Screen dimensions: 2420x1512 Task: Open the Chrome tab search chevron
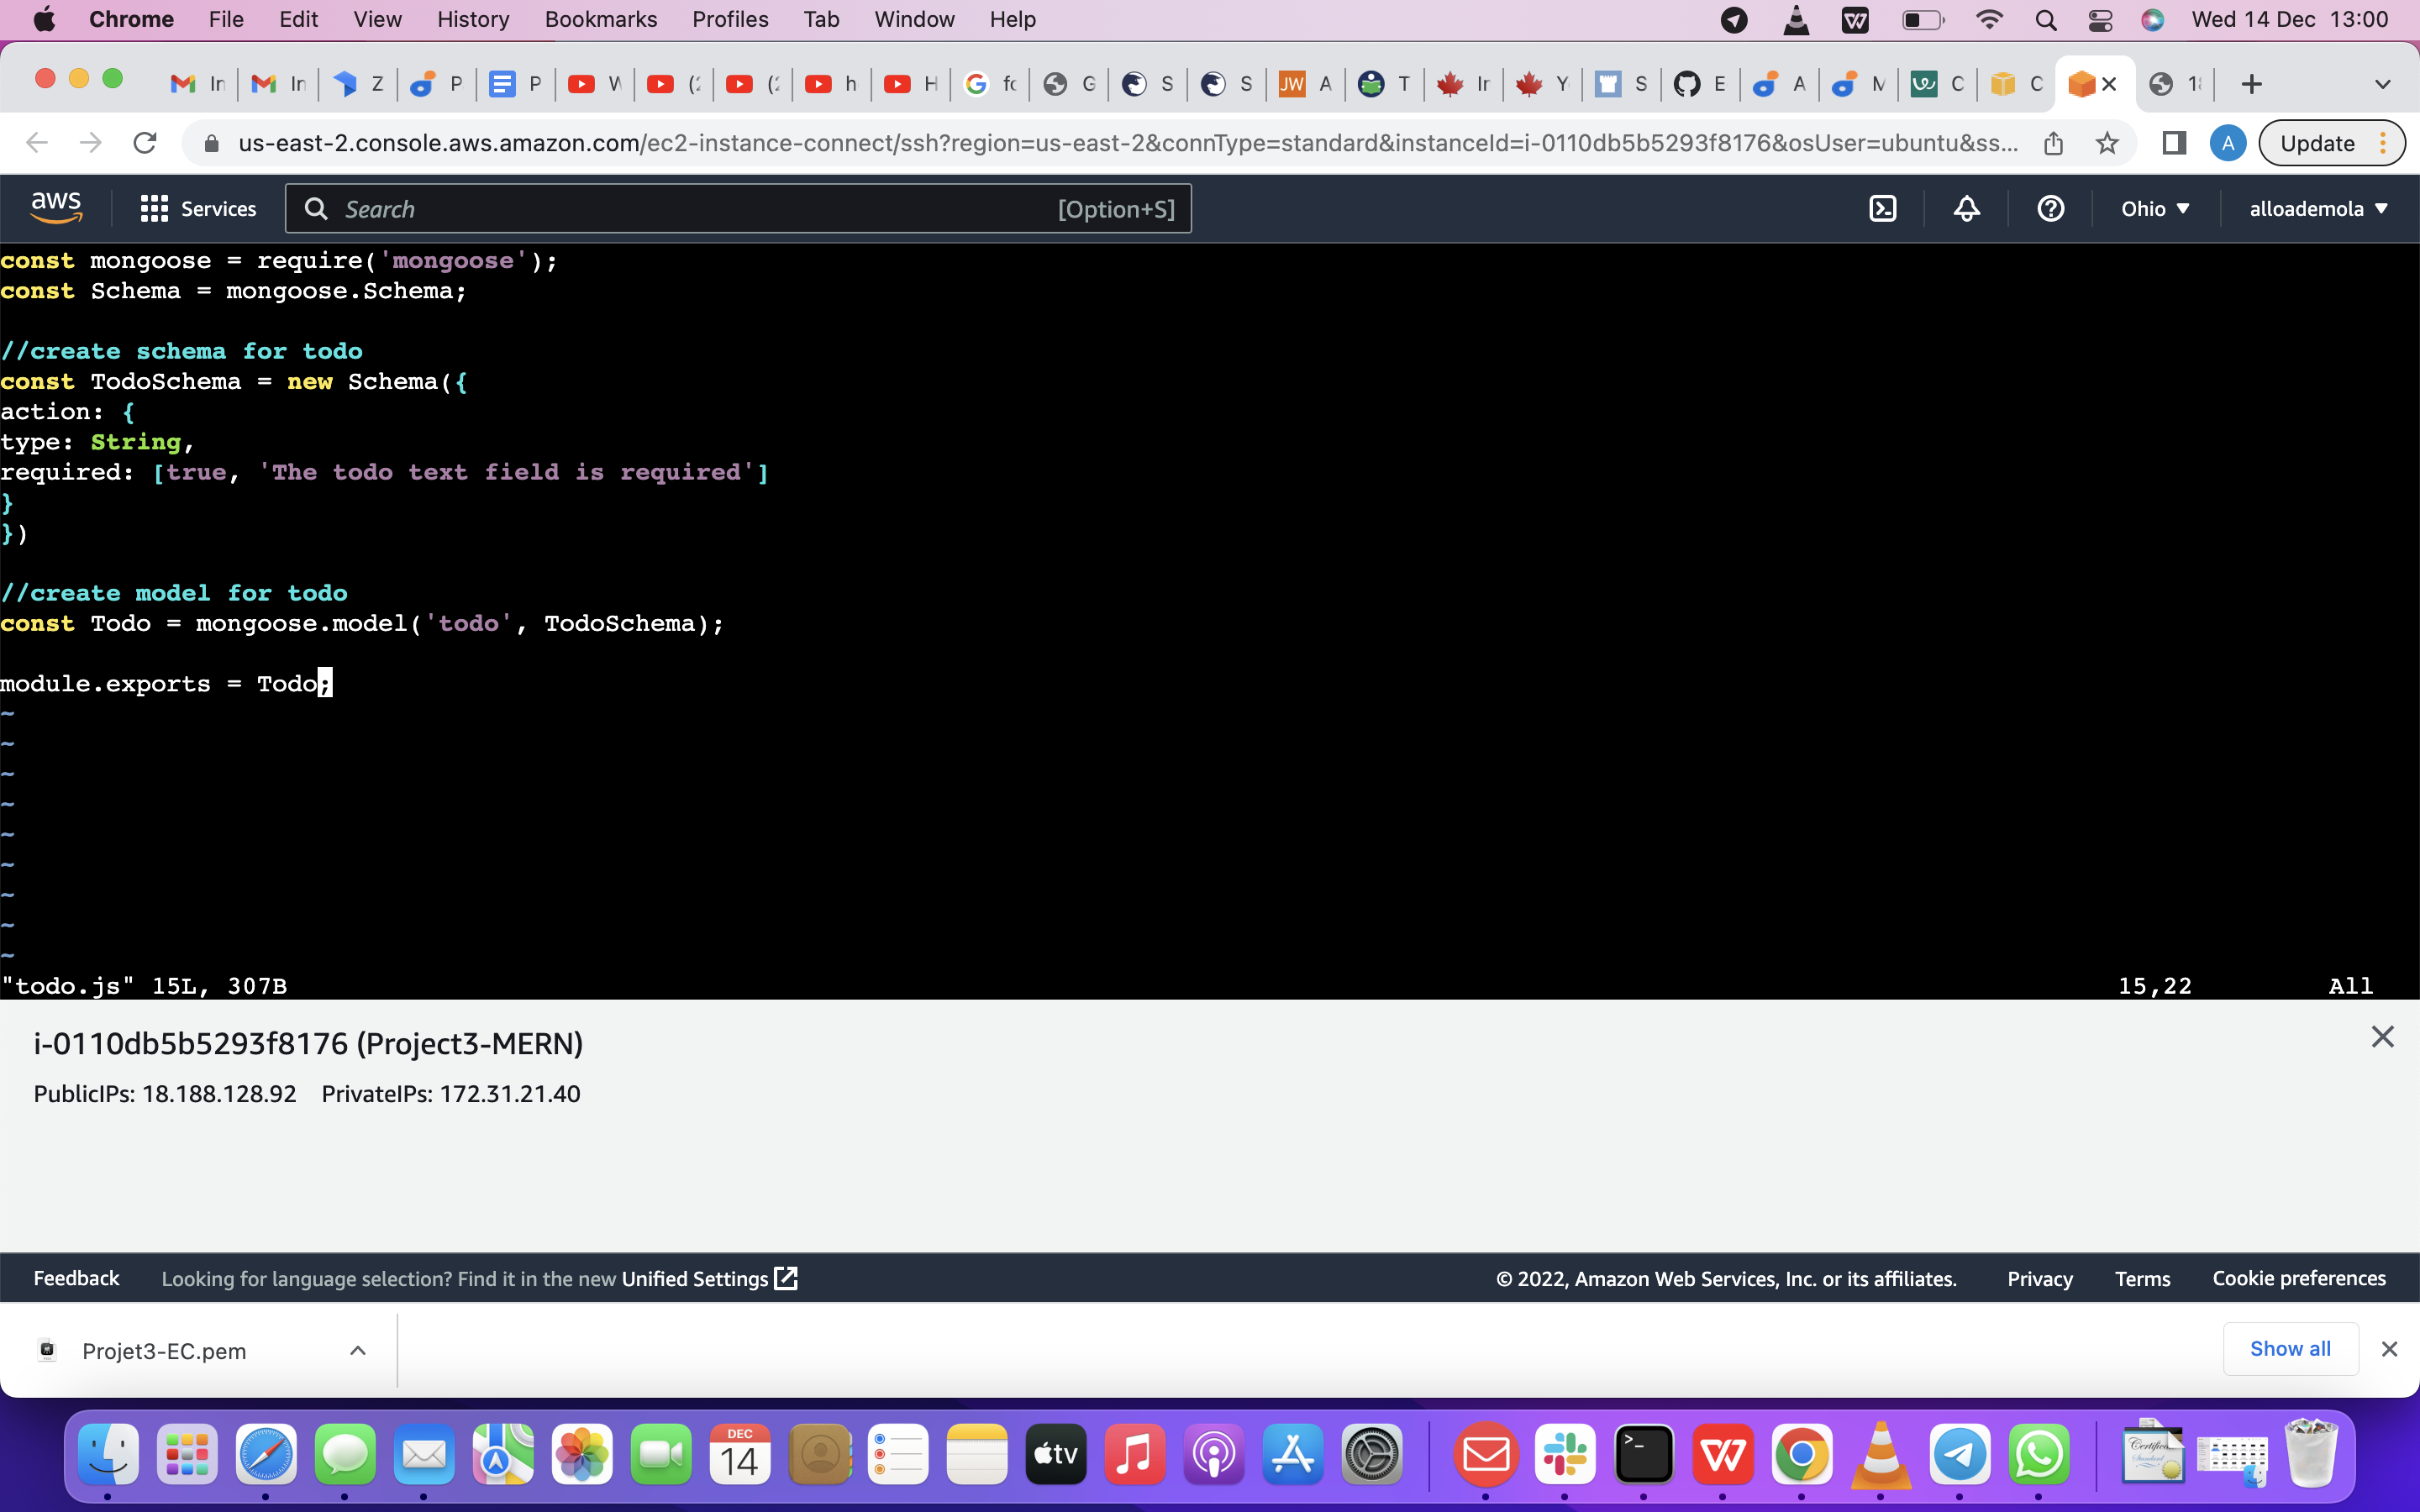click(x=2384, y=83)
